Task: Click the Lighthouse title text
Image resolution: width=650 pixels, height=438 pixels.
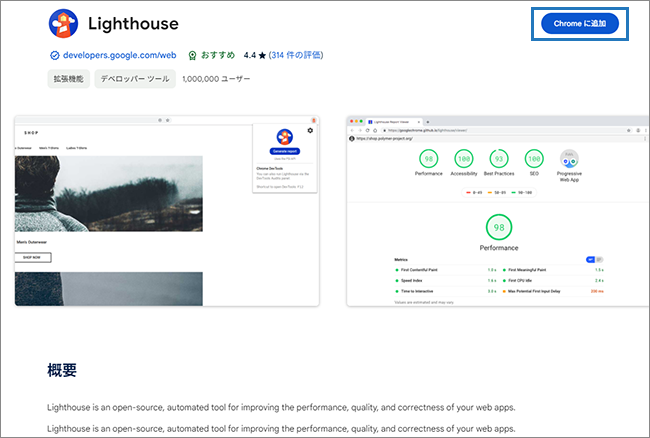Action: [x=133, y=24]
